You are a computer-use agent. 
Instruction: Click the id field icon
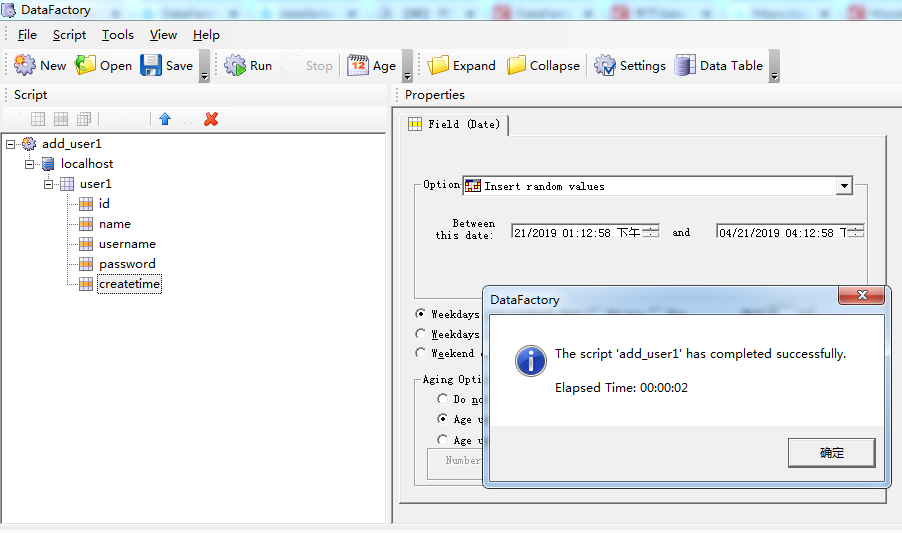(86, 204)
